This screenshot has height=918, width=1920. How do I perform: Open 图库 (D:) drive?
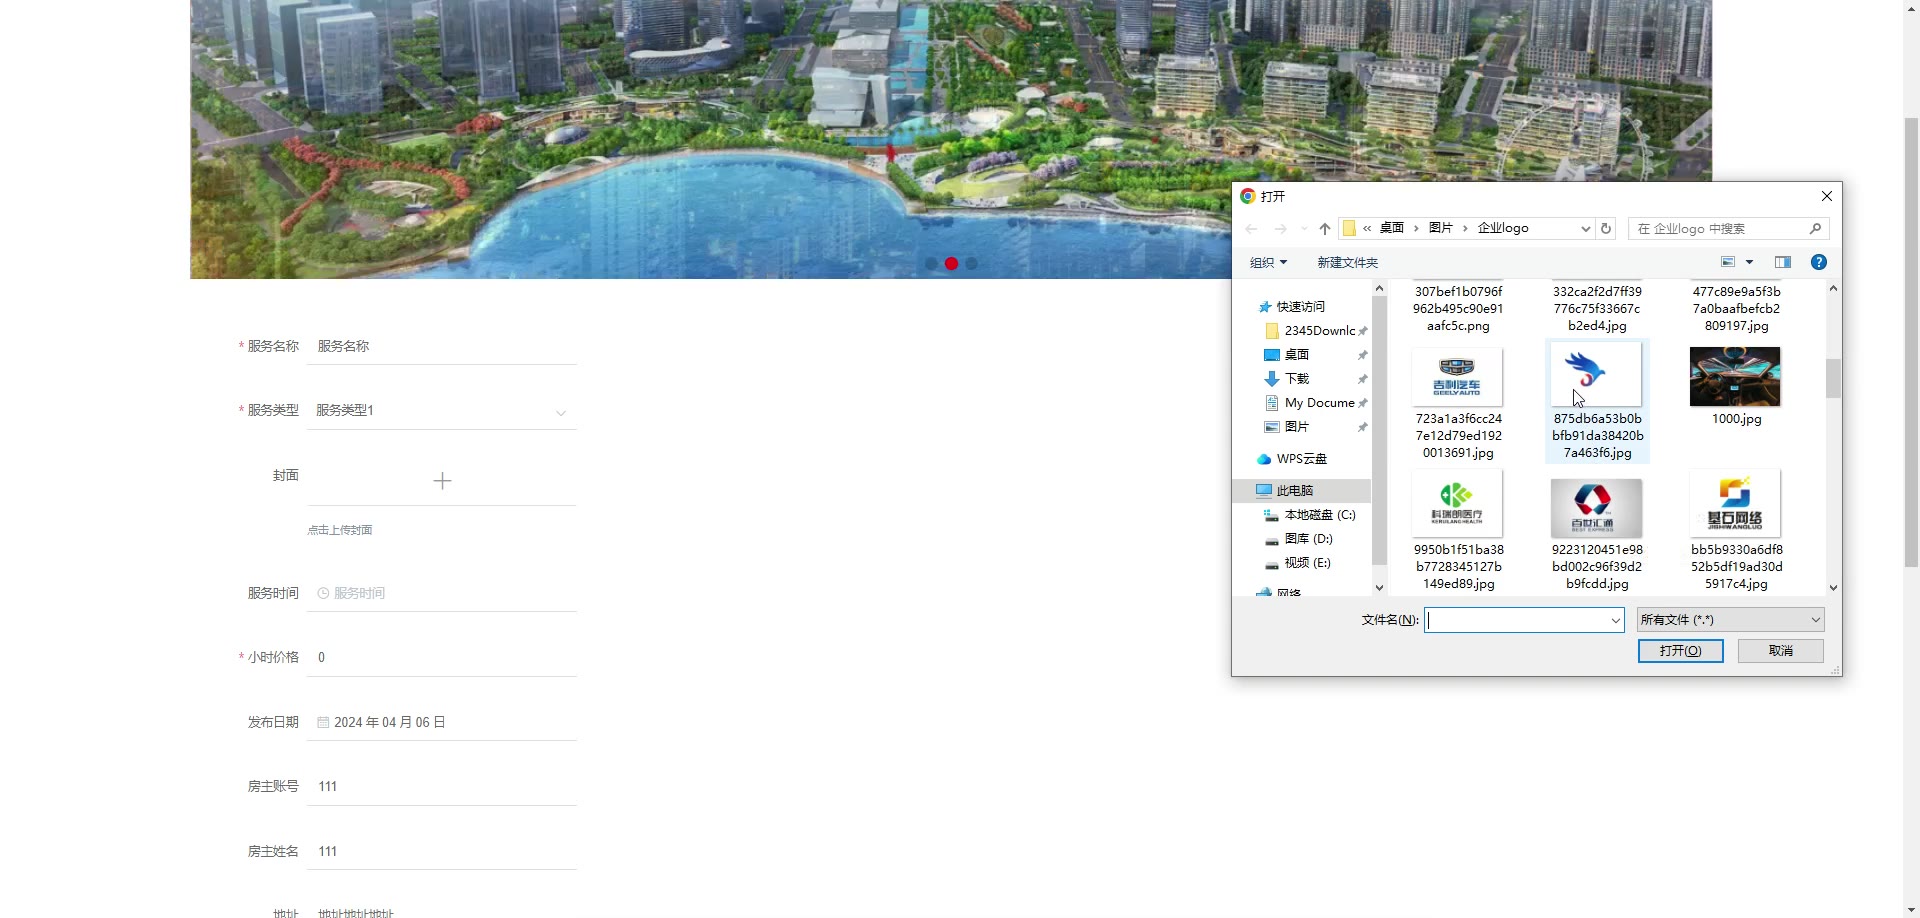(1308, 539)
